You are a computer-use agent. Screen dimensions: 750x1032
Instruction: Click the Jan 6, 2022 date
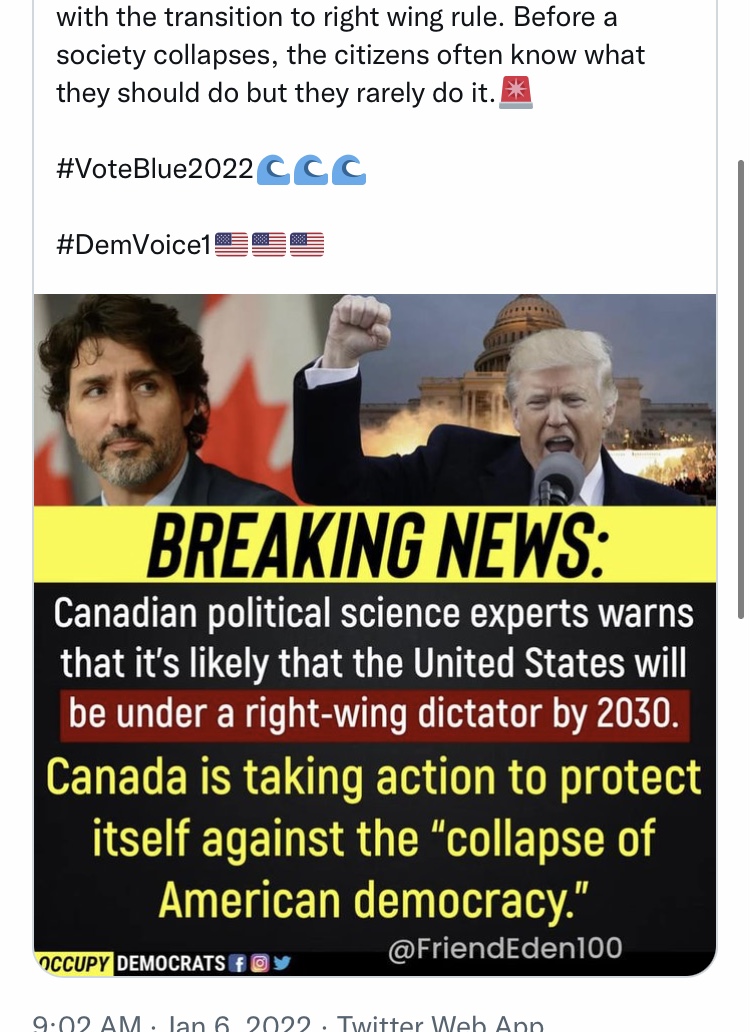(x=239, y=1024)
